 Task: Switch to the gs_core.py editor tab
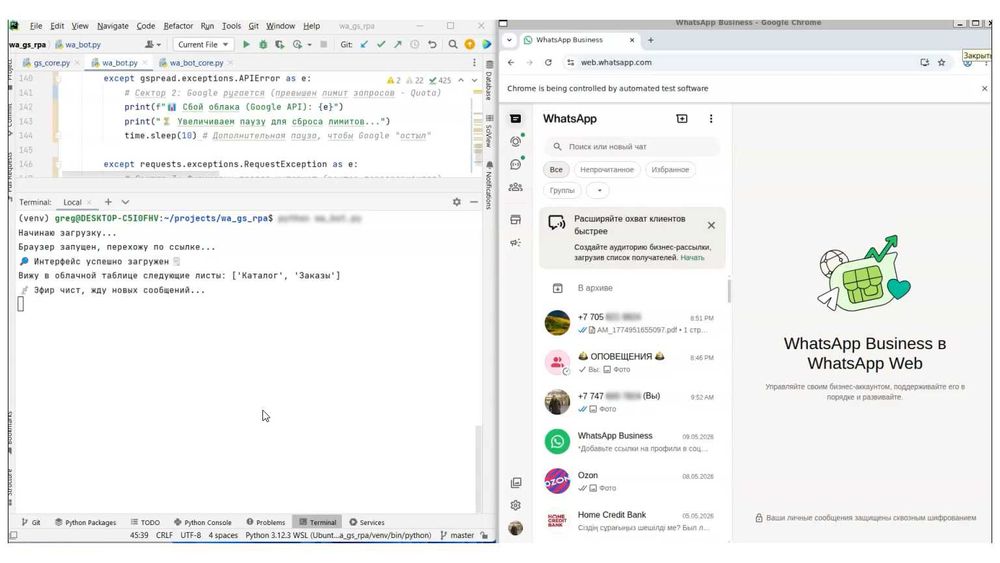[x=51, y=62]
